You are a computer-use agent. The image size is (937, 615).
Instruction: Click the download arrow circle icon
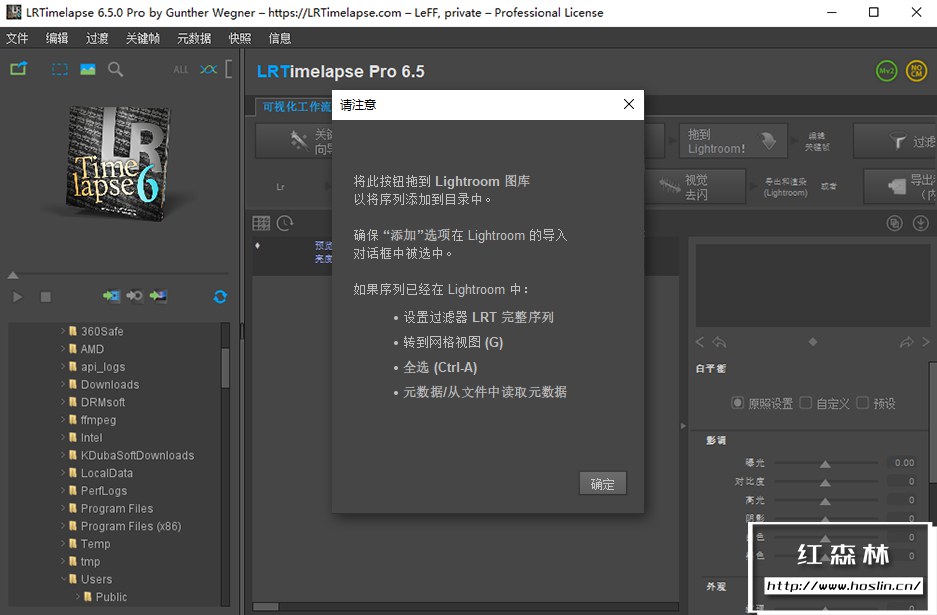click(x=921, y=224)
